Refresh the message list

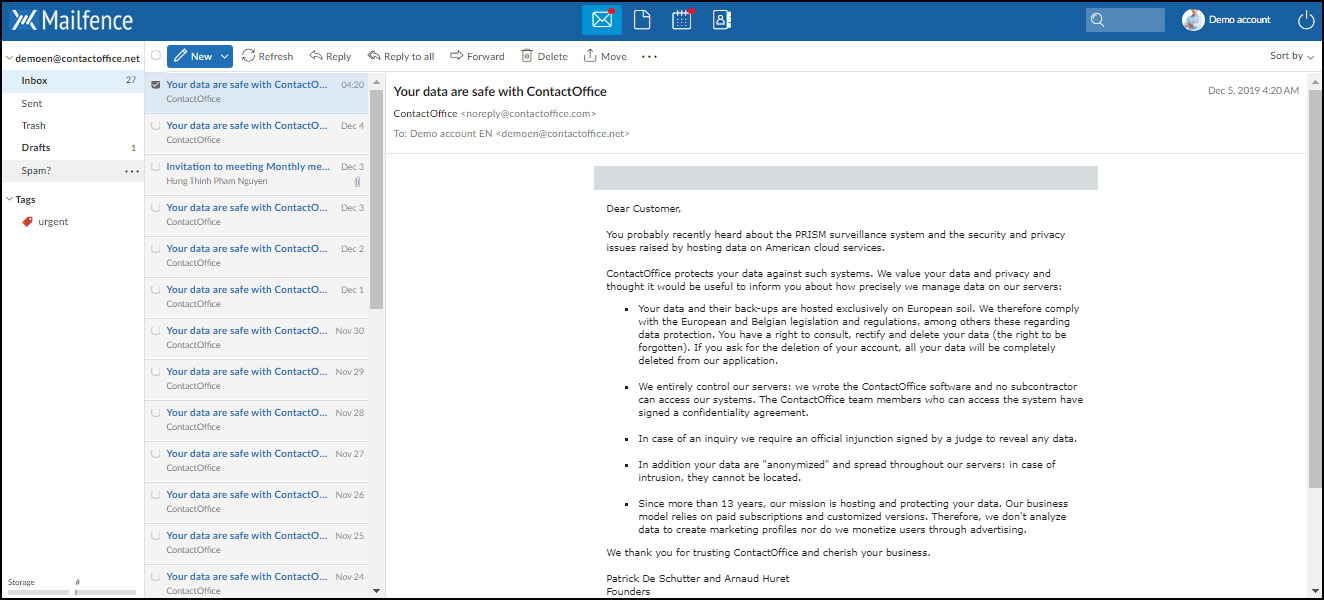[x=268, y=56]
